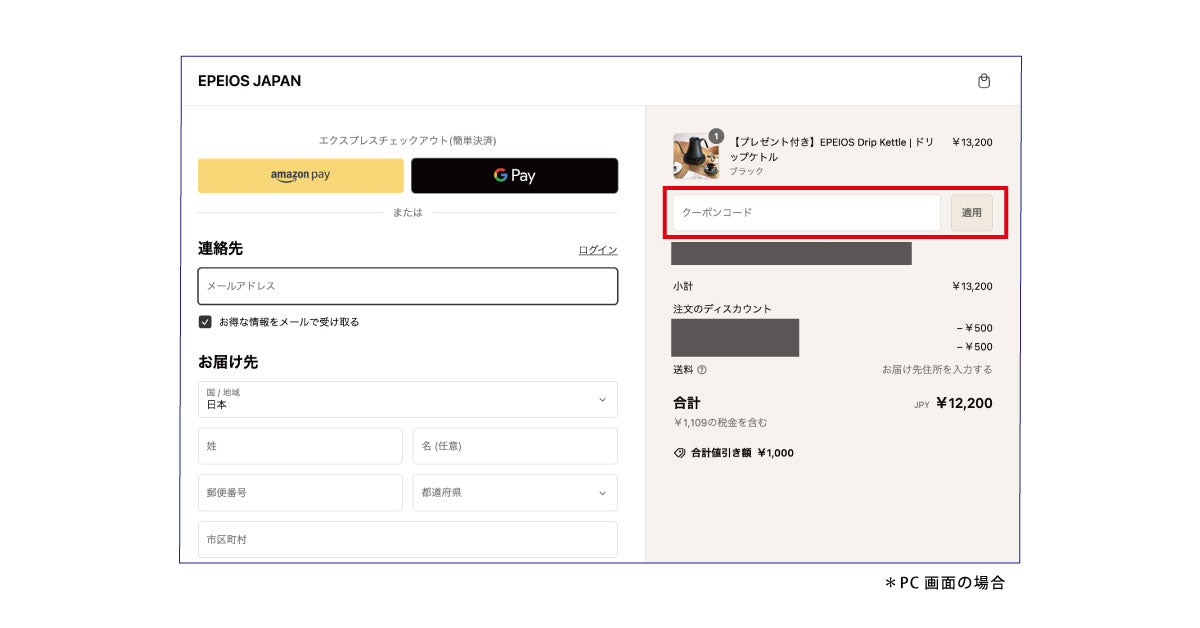Image resolution: width=1200 pixels, height=628 pixels.
Task: Click the discount tag icon beside 合計値引き額
Action: (680, 453)
